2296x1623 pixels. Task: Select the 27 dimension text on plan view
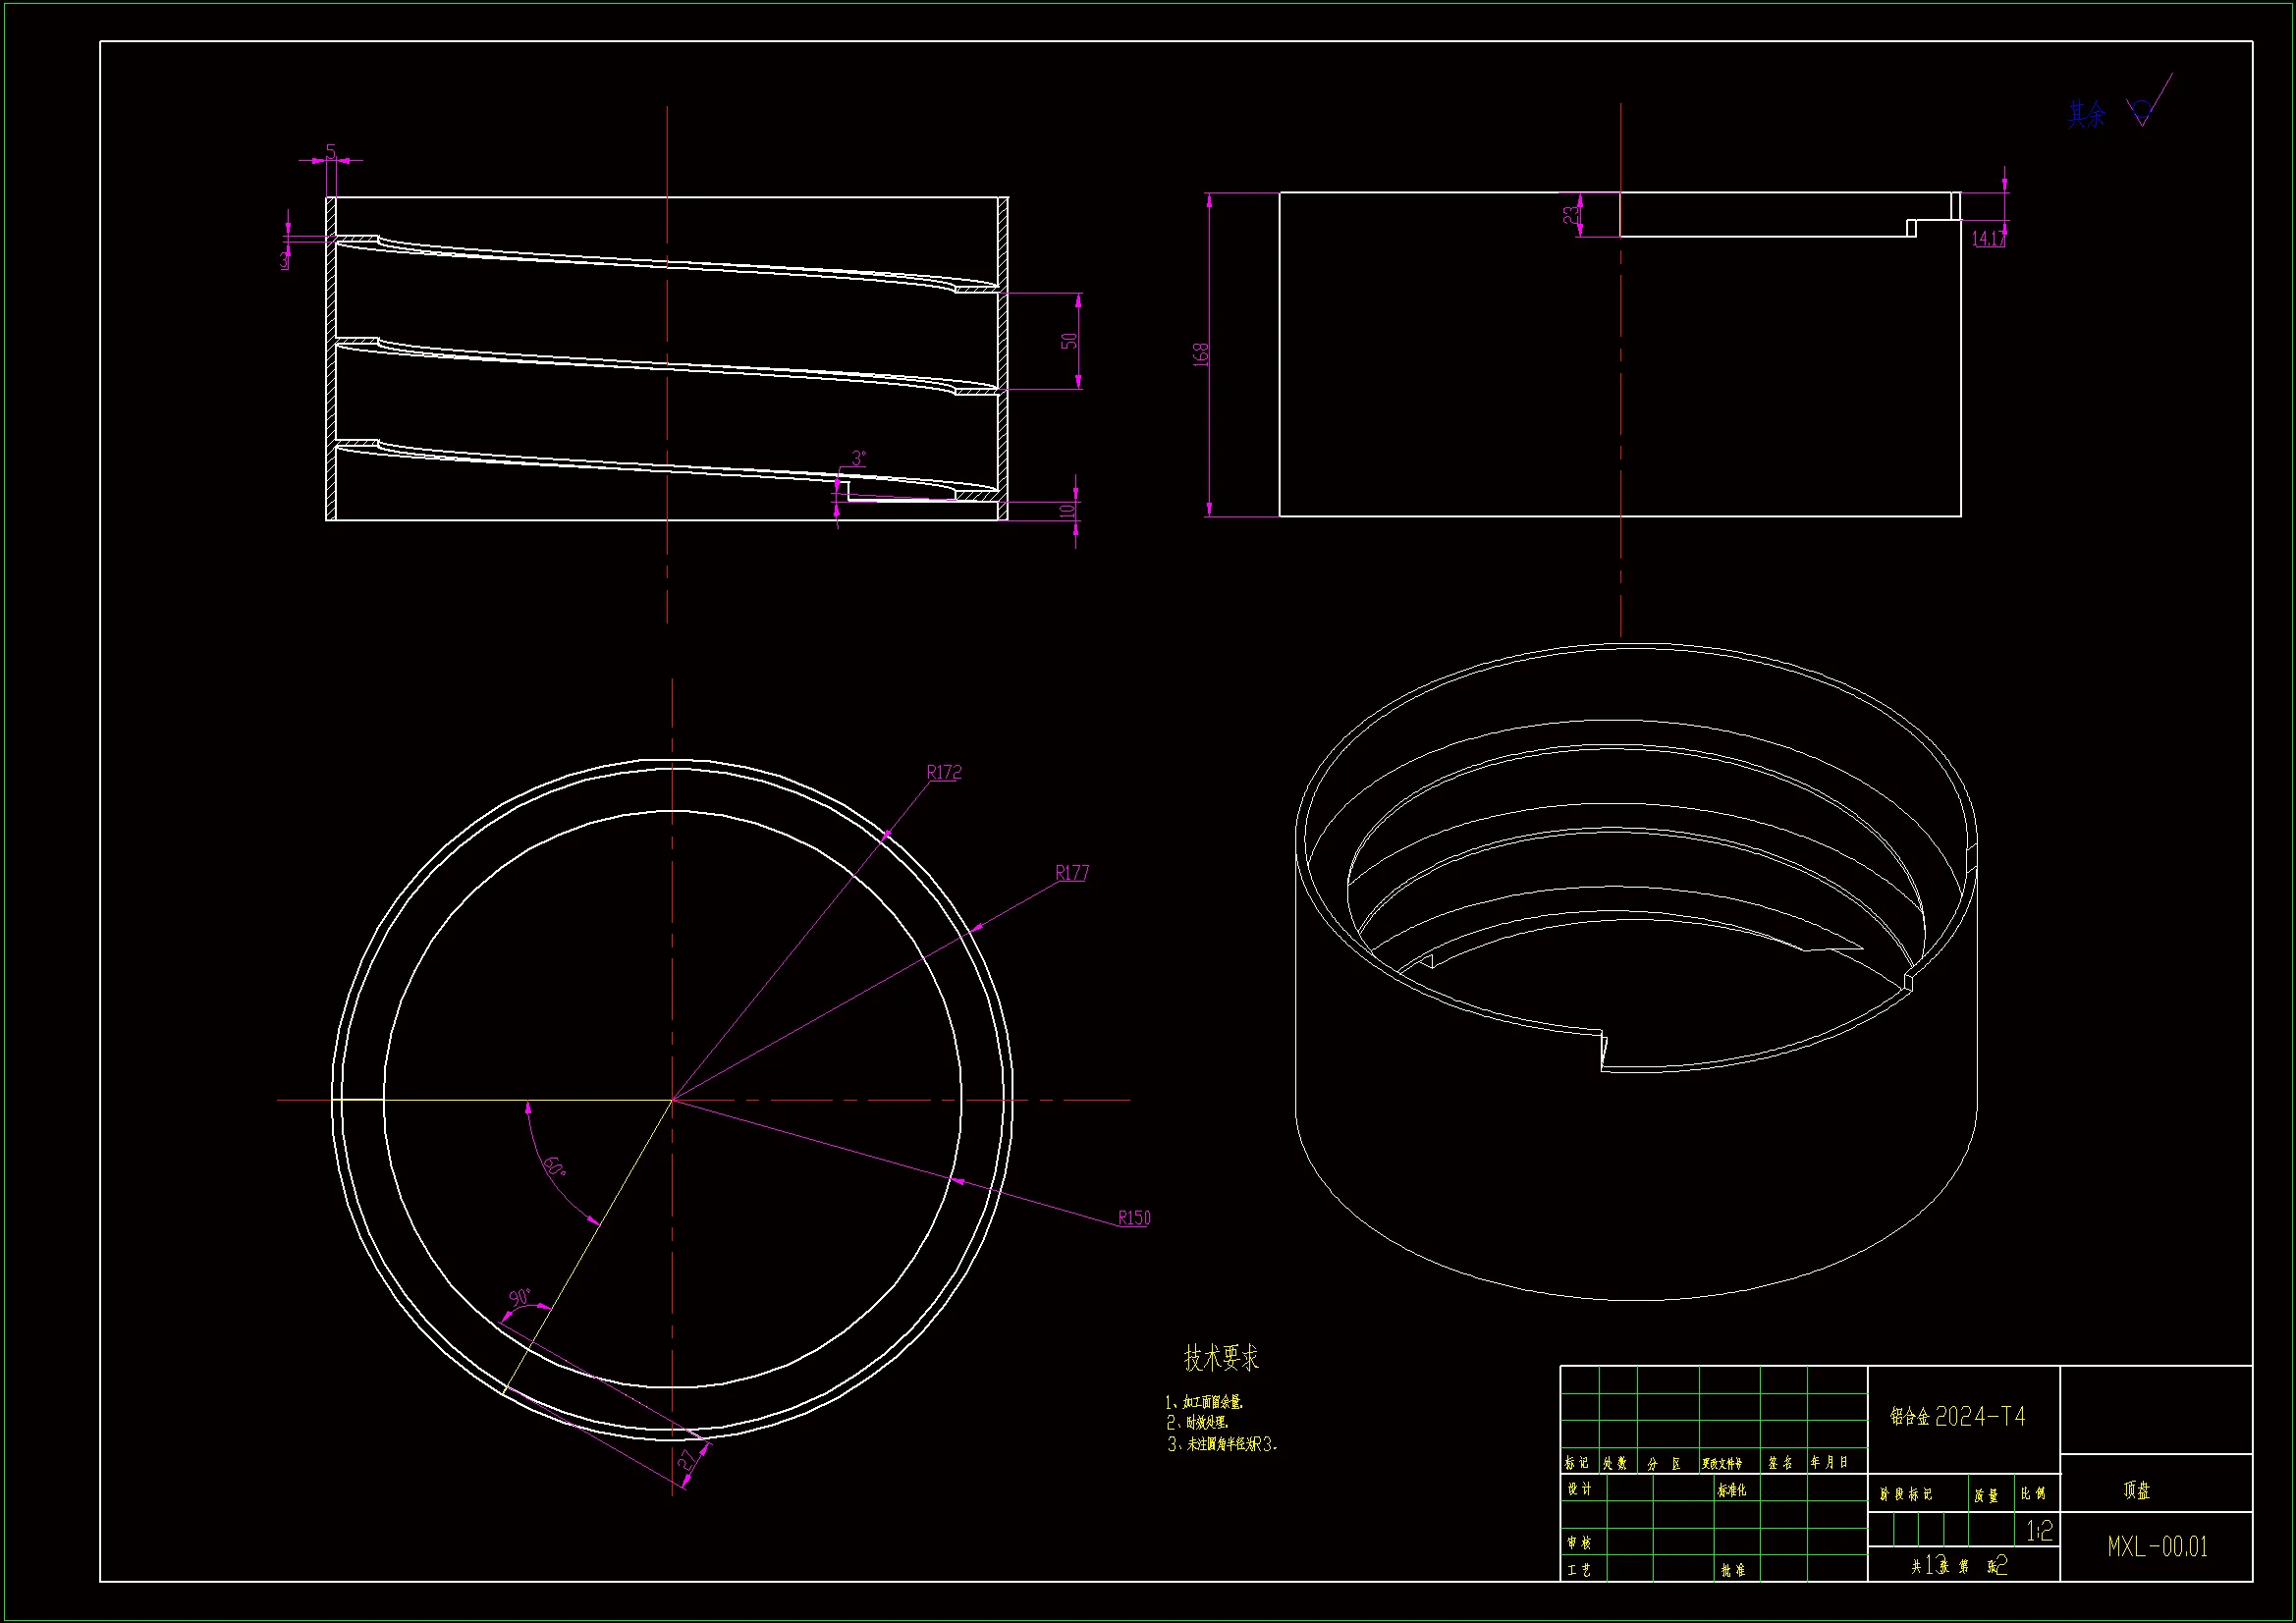coord(689,1460)
